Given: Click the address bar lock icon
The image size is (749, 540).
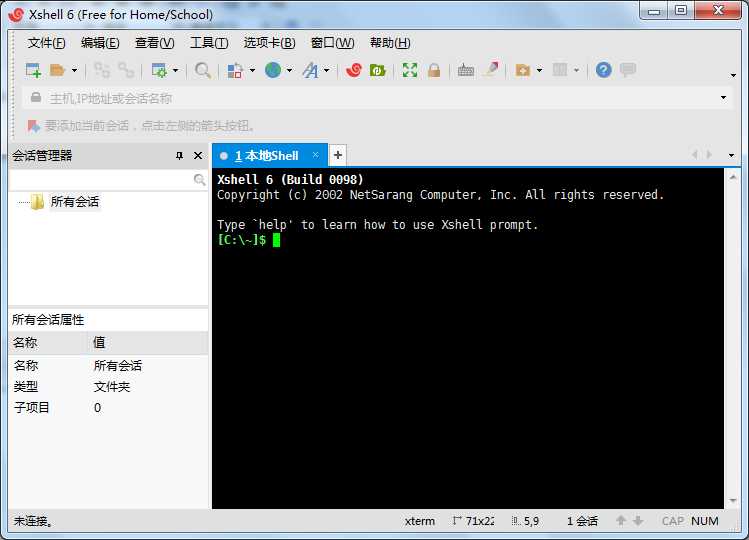Looking at the screenshot, I should pyautogui.click(x=36, y=97).
